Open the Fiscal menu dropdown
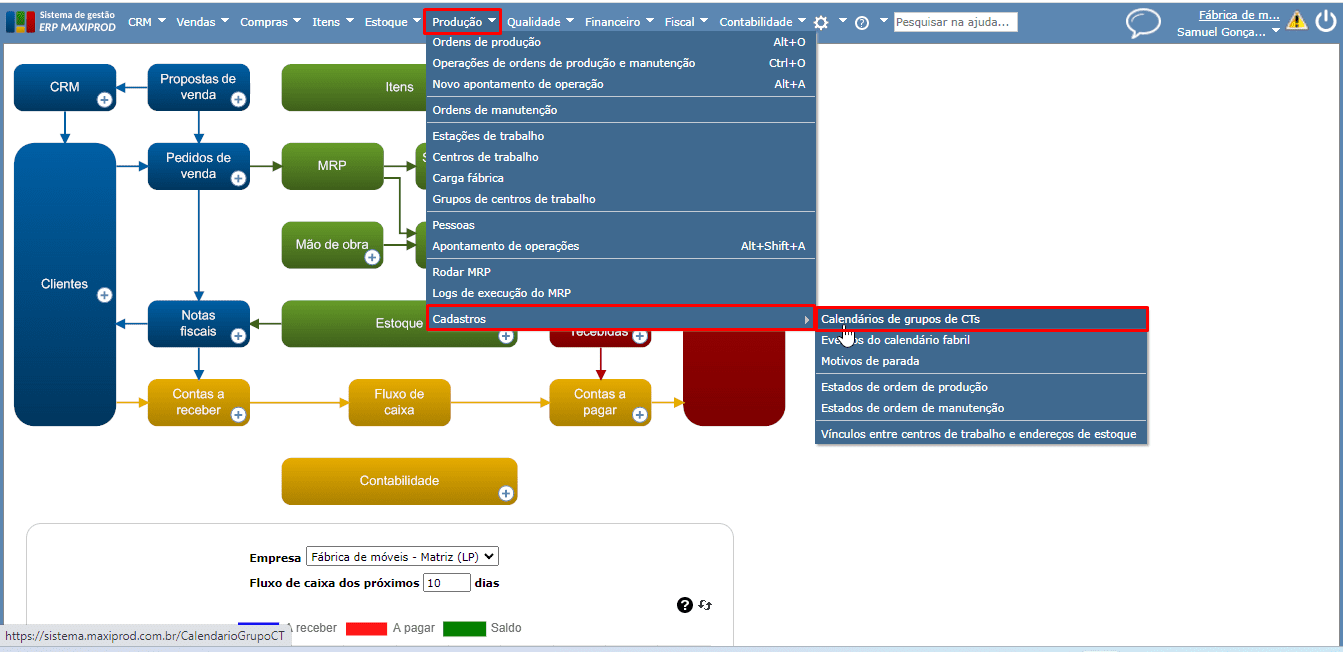The height and width of the screenshot is (652, 1343). click(686, 22)
